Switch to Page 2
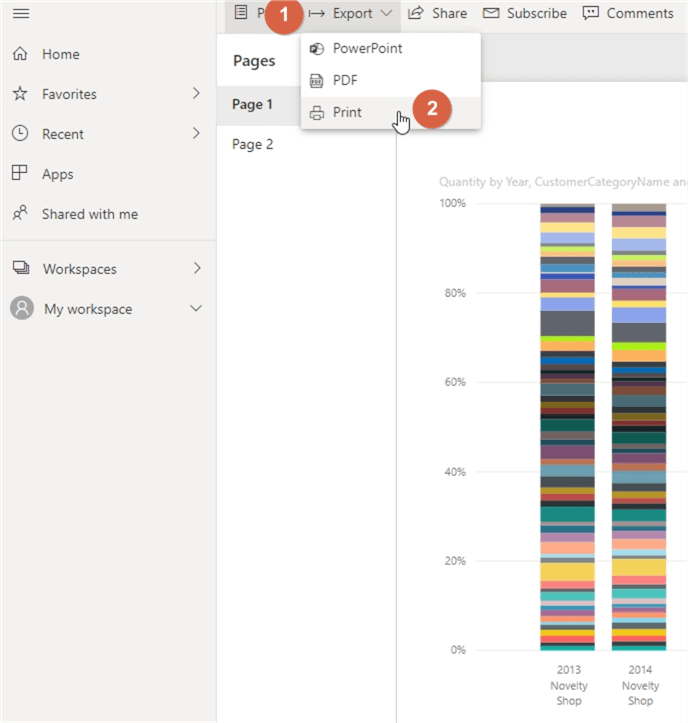Viewport: 688px width, 723px height. [253, 144]
